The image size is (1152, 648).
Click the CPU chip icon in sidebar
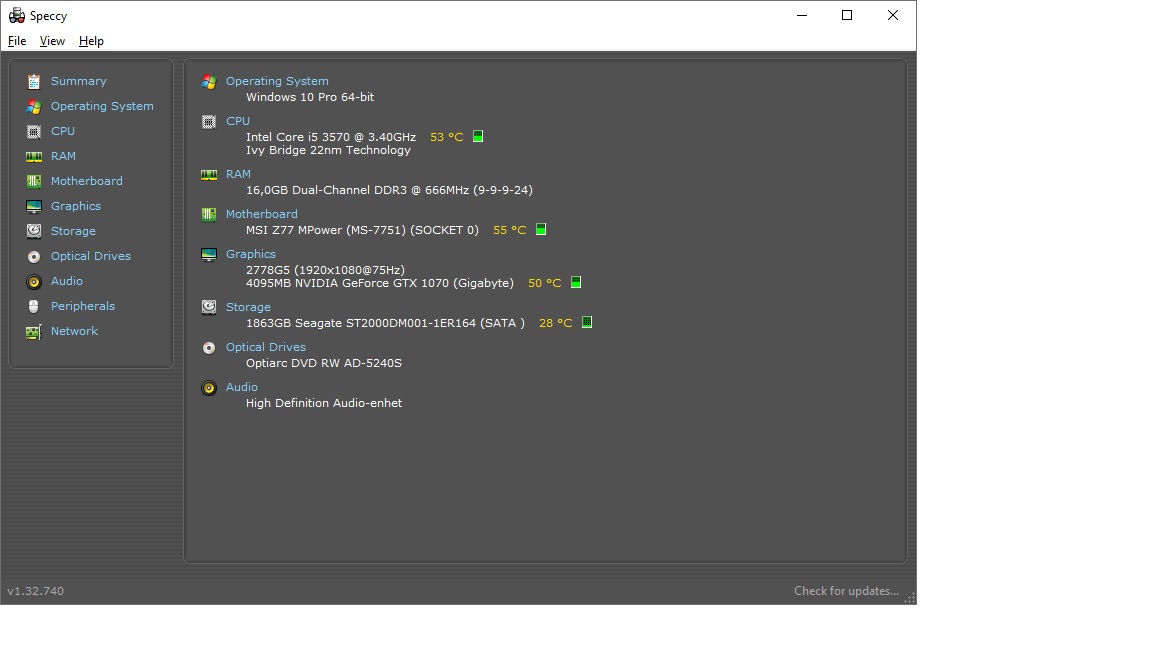[34, 132]
